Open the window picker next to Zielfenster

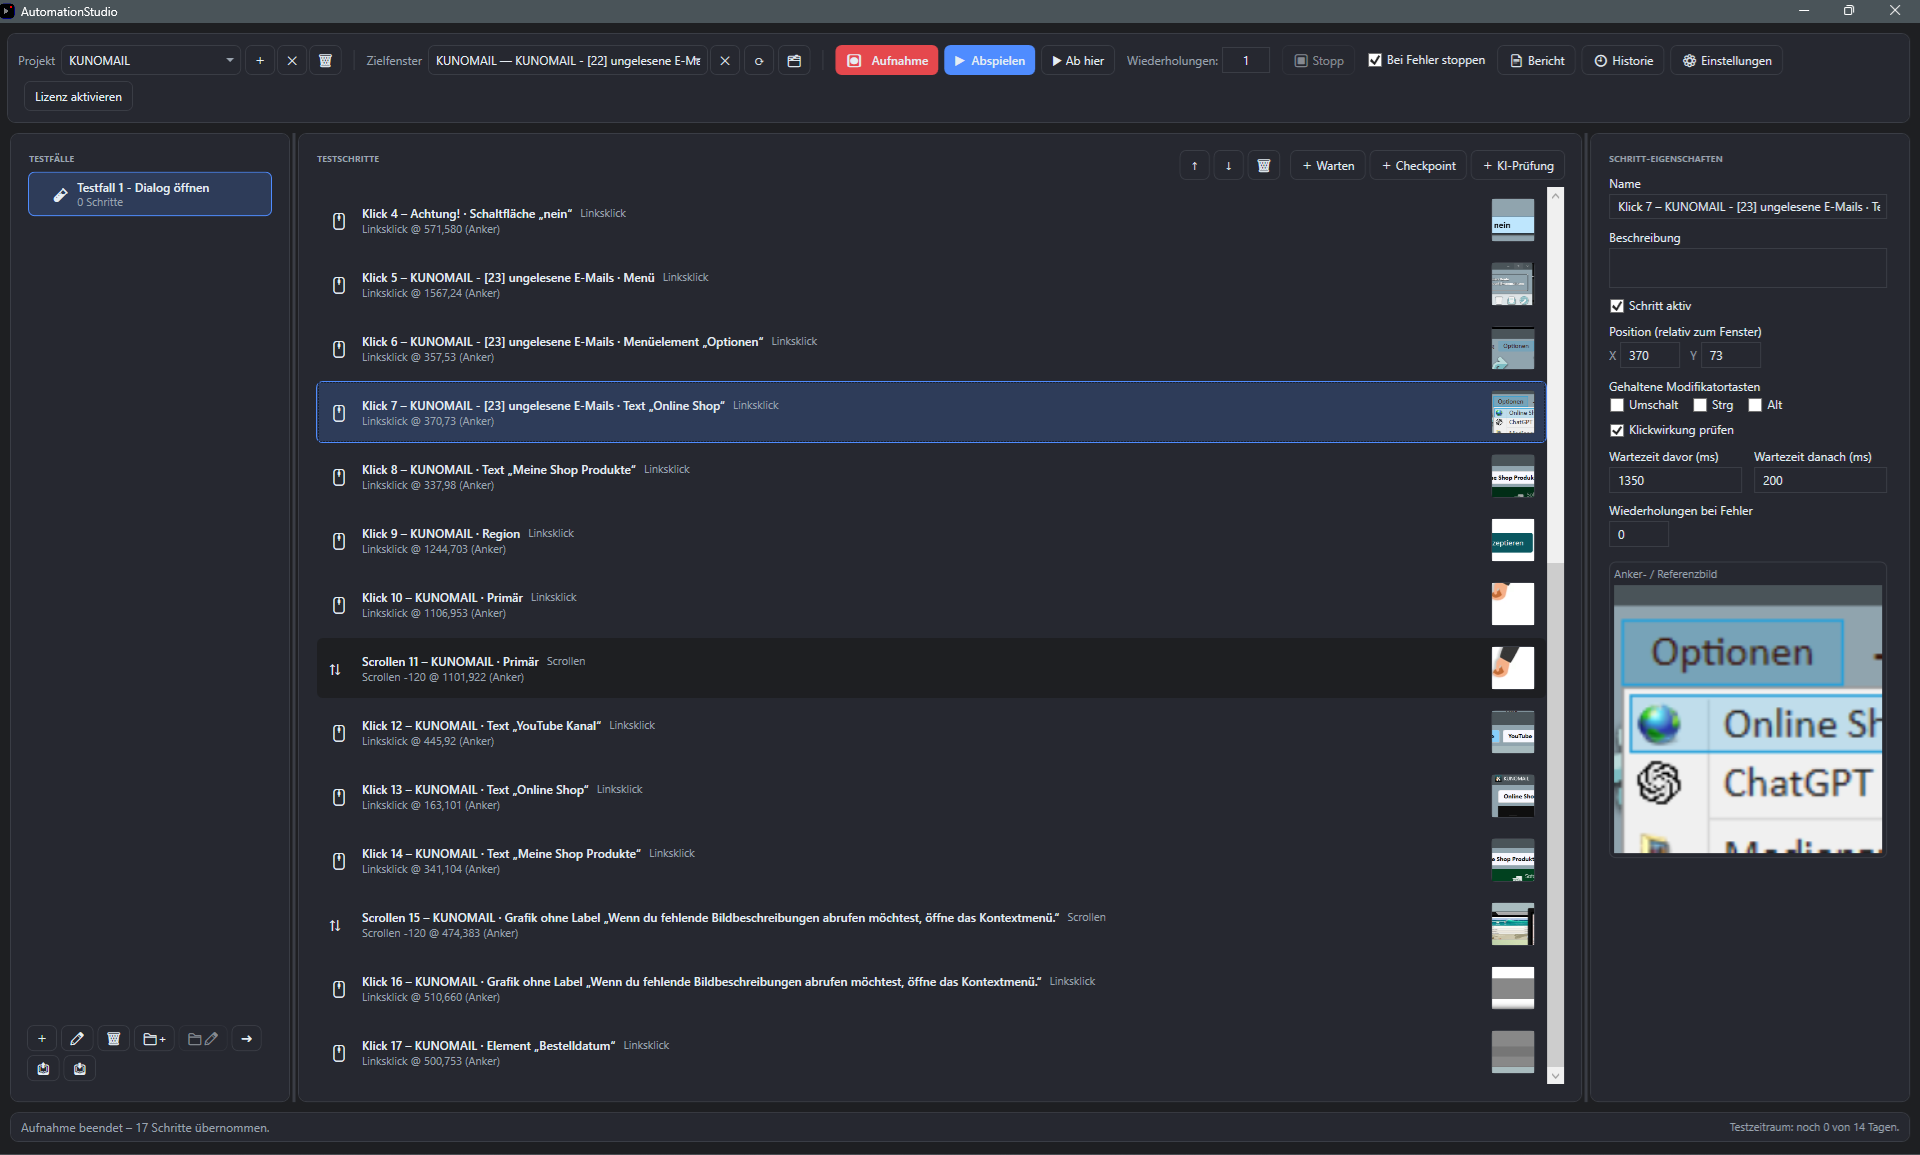click(794, 61)
